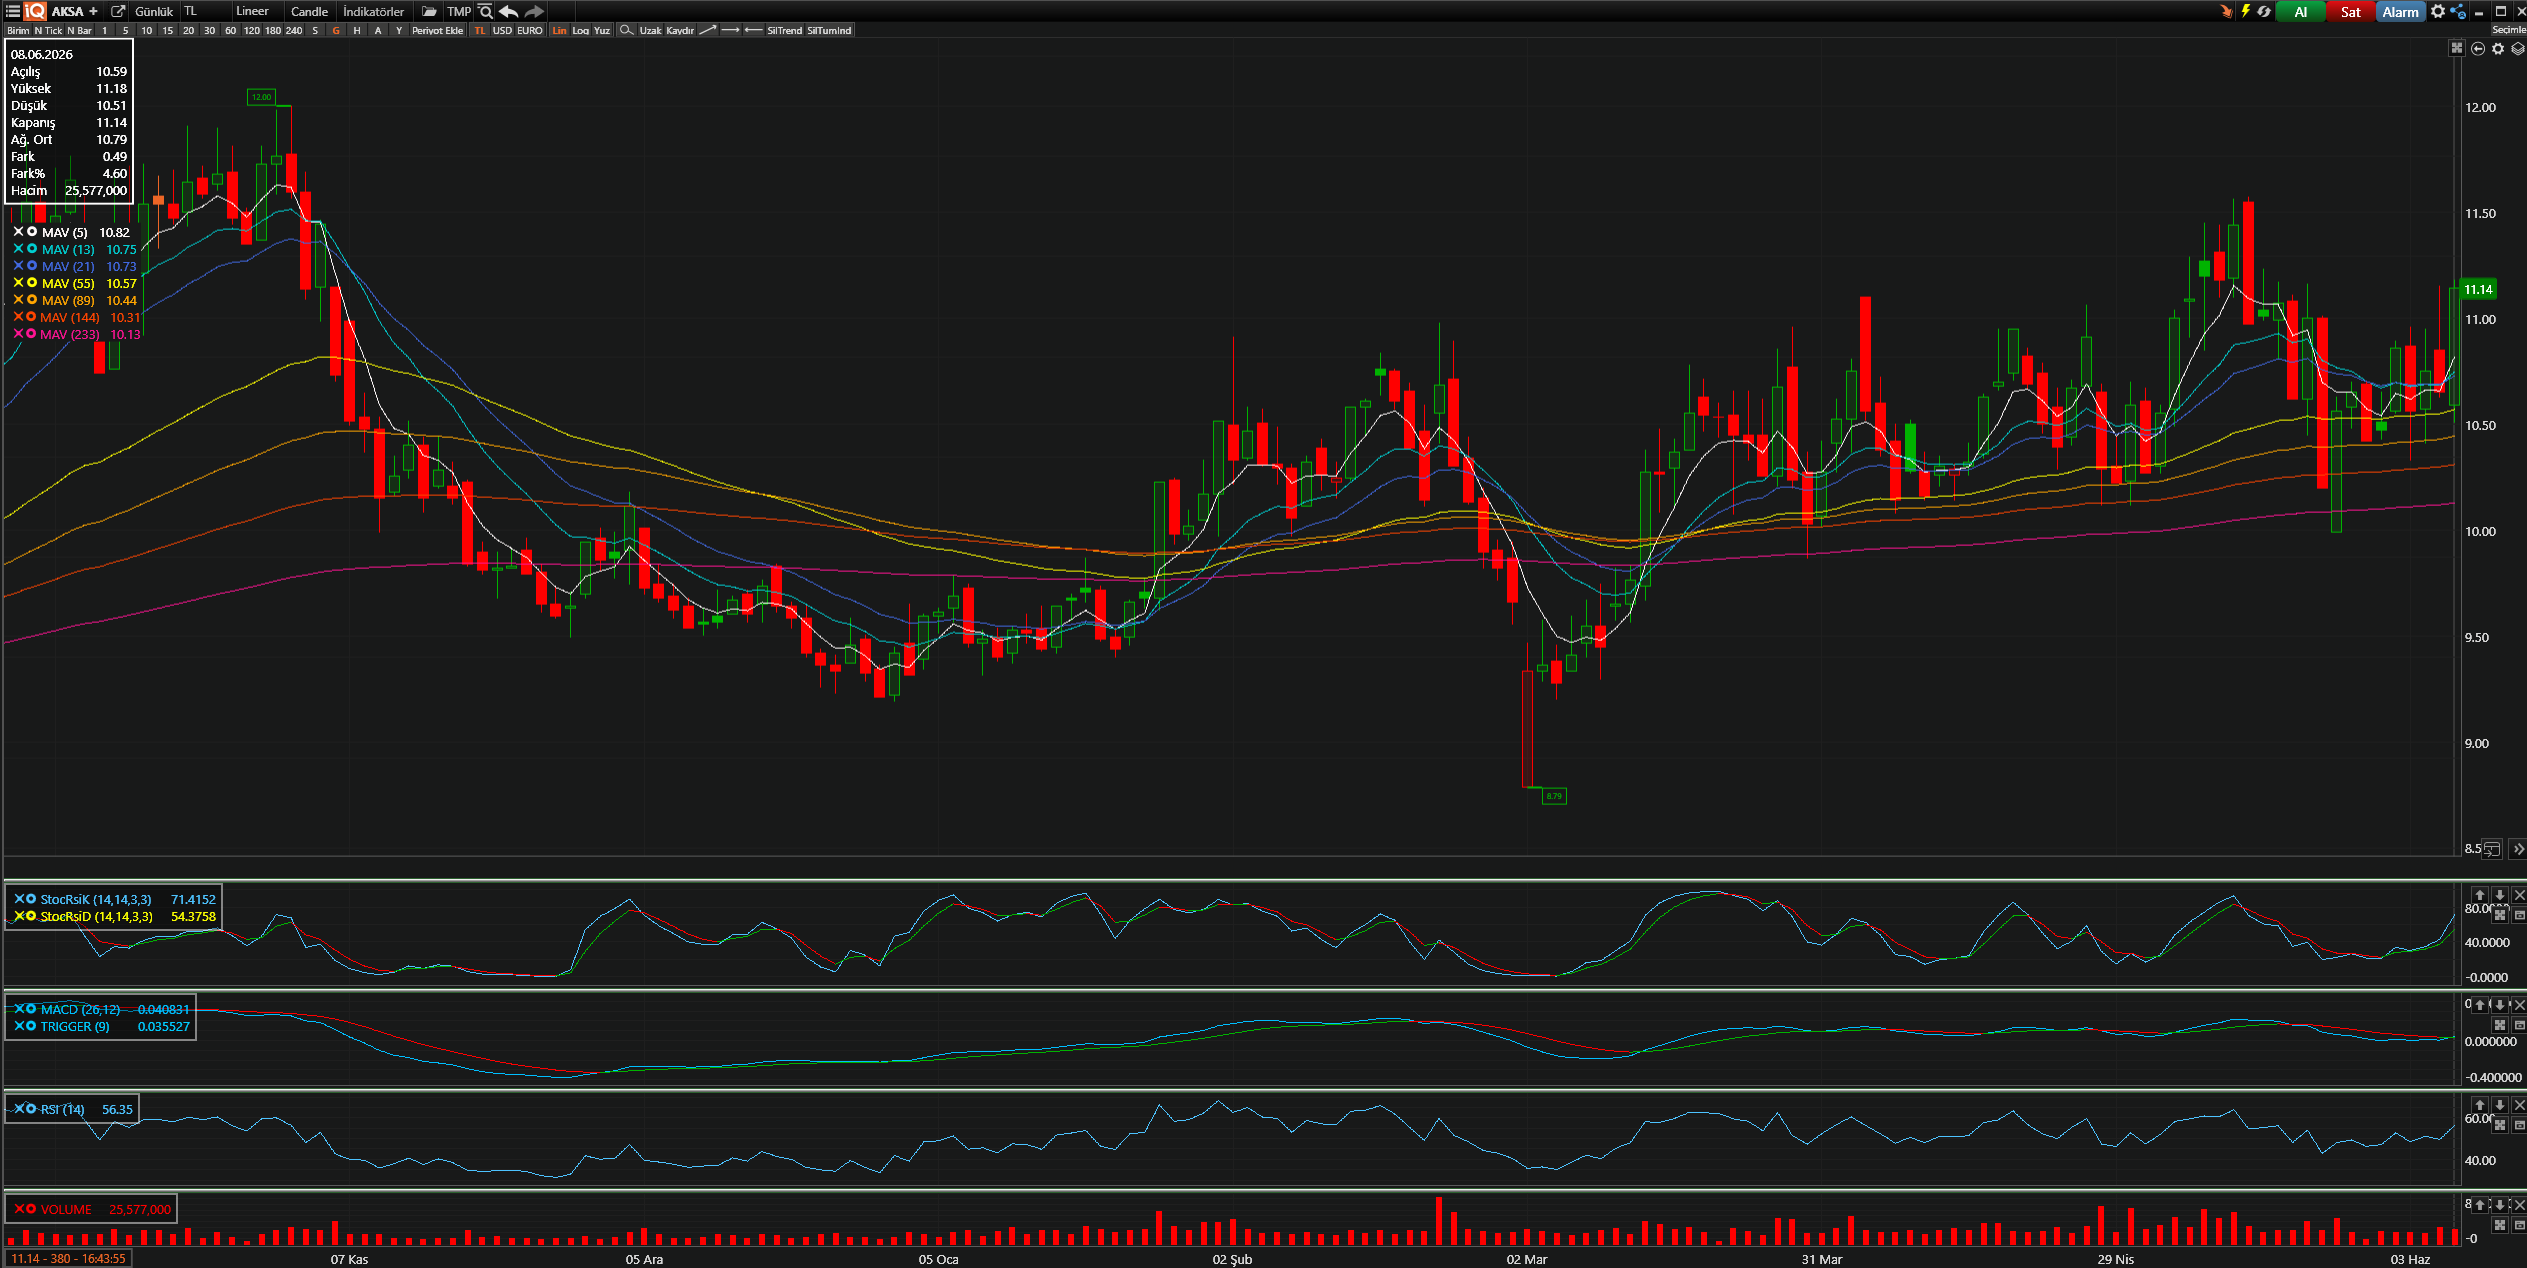Click the orange arrow icon in top bar
Screen dimensions: 2527x1268
click(2225, 11)
